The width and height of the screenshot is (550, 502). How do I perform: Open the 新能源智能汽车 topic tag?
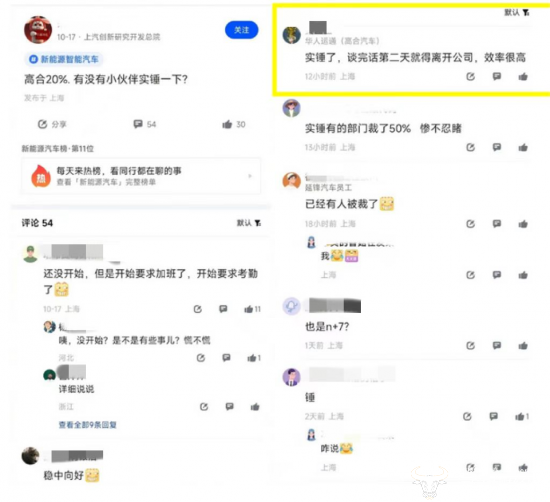(63, 59)
